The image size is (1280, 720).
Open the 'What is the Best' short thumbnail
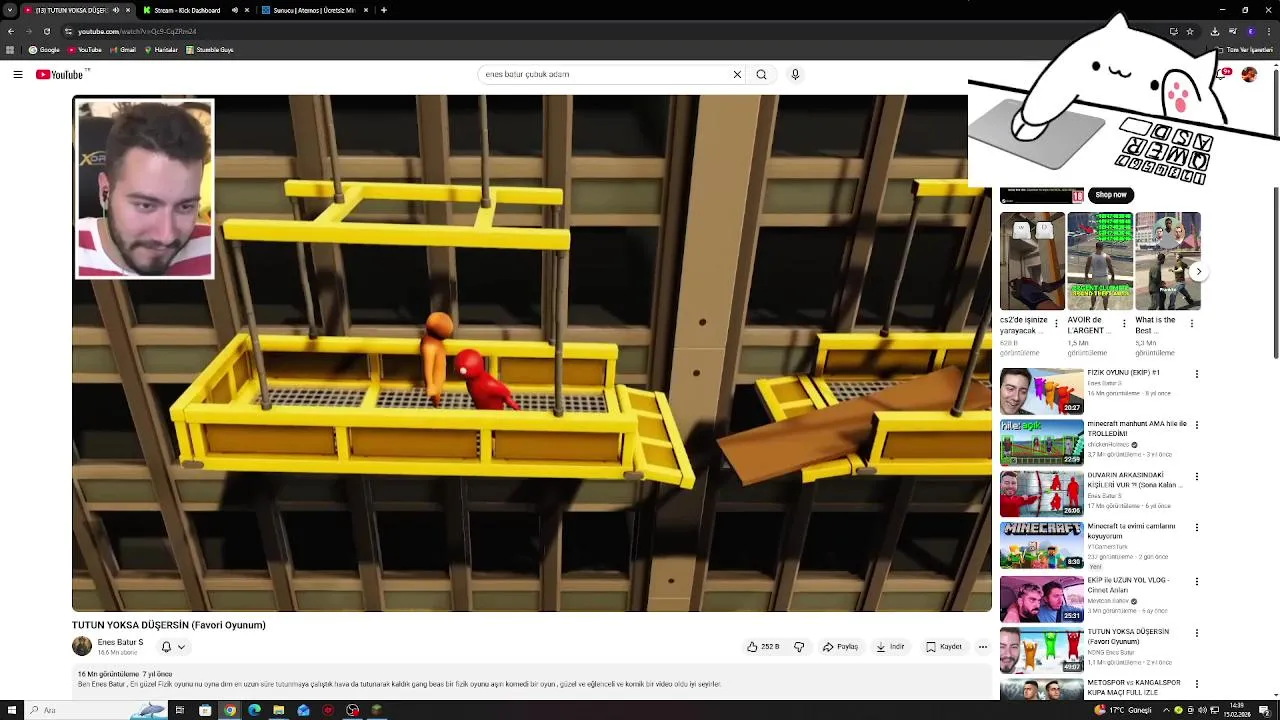pyautogui.click(x=1168, y=261)
